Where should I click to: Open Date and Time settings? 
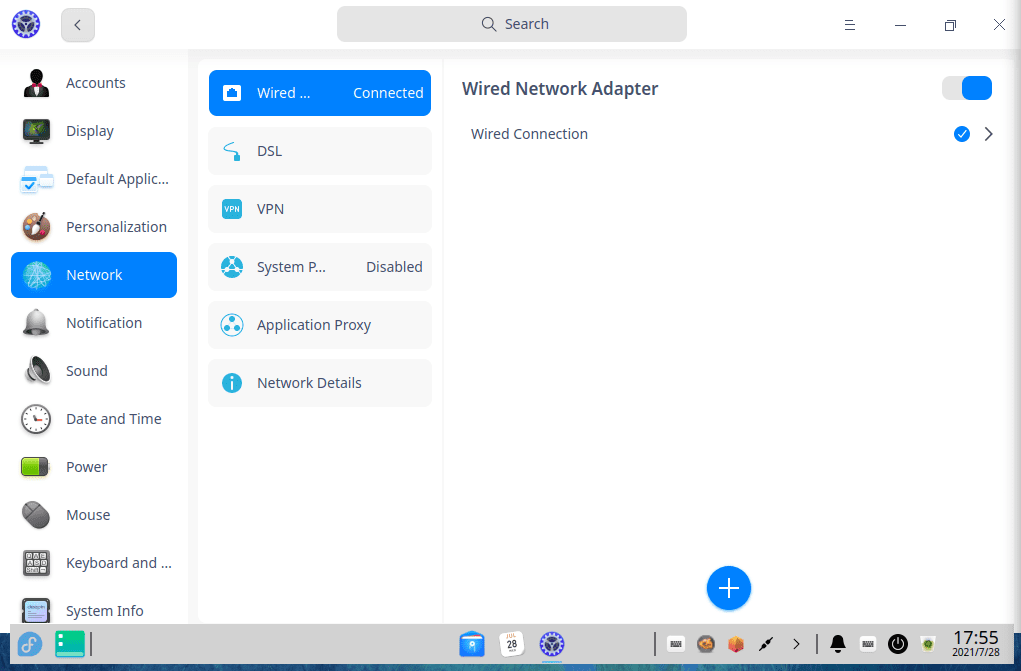(94, 419)
